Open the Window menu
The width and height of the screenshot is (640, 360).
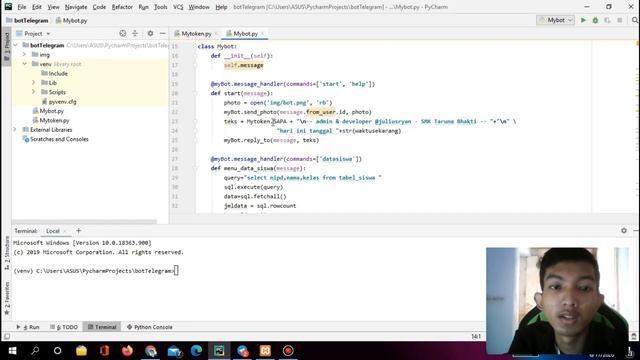tap(199, 7)
